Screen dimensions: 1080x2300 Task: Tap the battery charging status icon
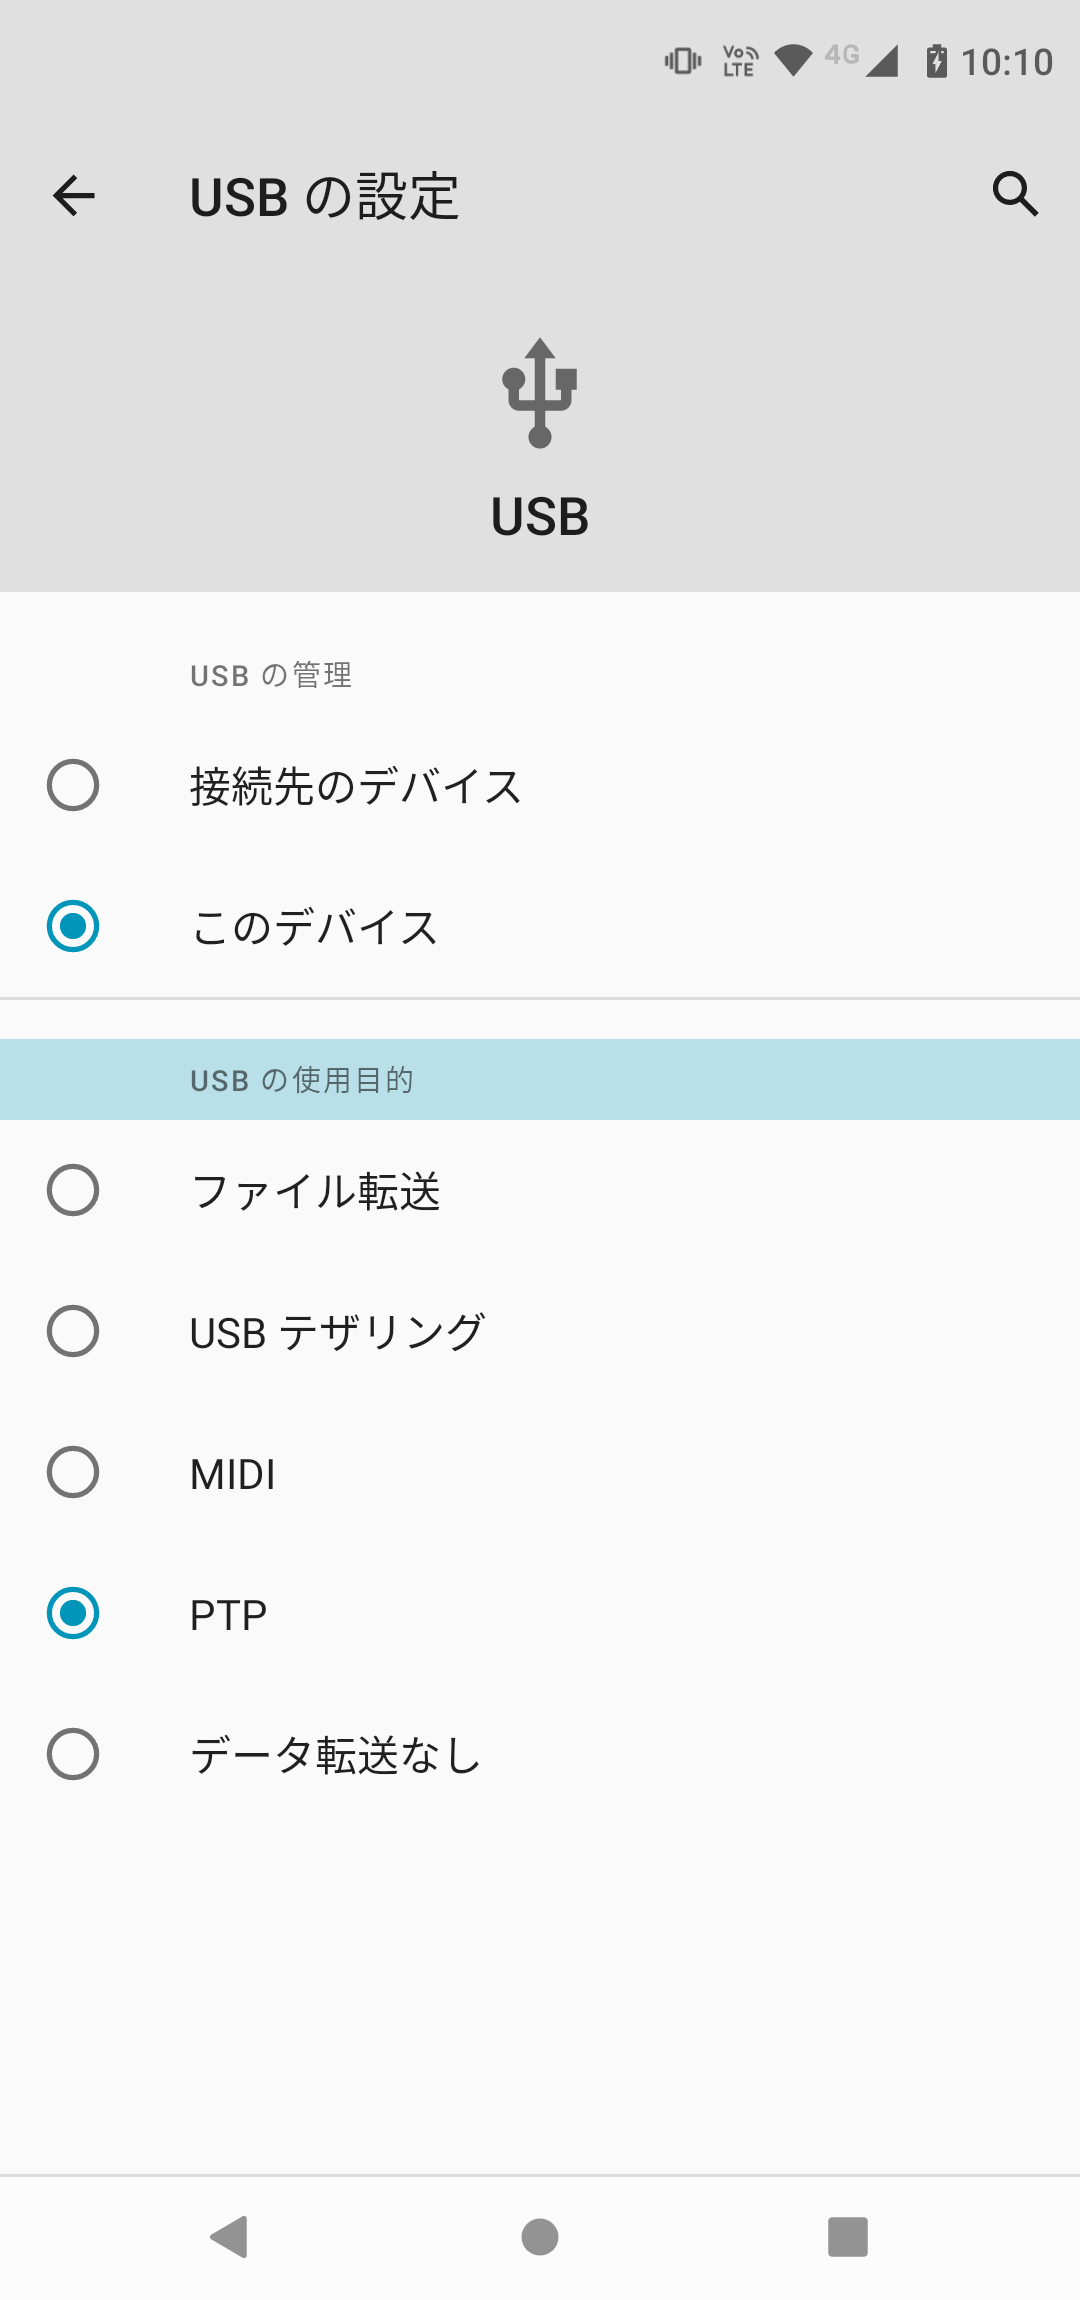tap(936, 61)
